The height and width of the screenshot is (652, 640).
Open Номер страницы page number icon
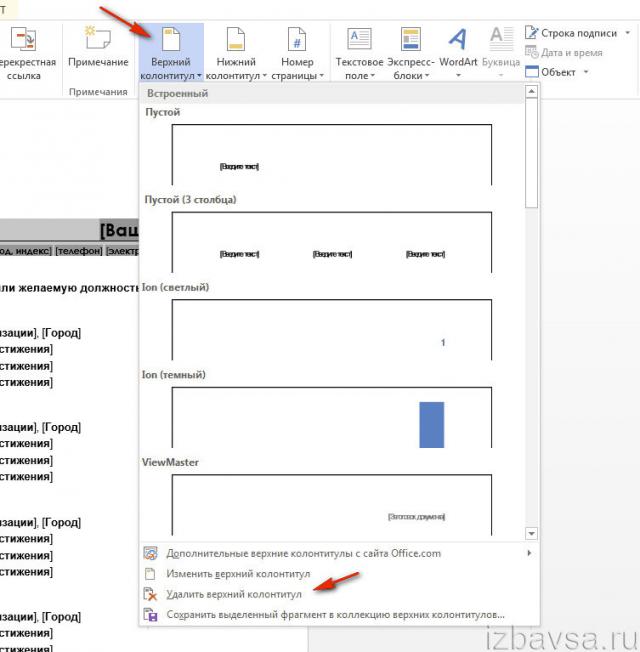click(x=297, y=40)
